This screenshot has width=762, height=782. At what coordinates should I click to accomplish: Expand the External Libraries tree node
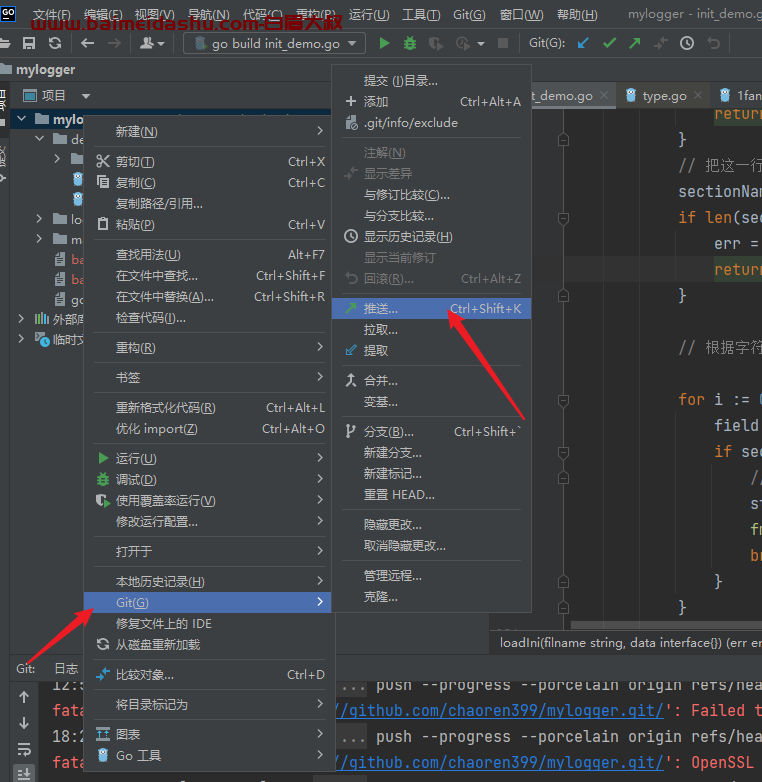click(21, 318)
